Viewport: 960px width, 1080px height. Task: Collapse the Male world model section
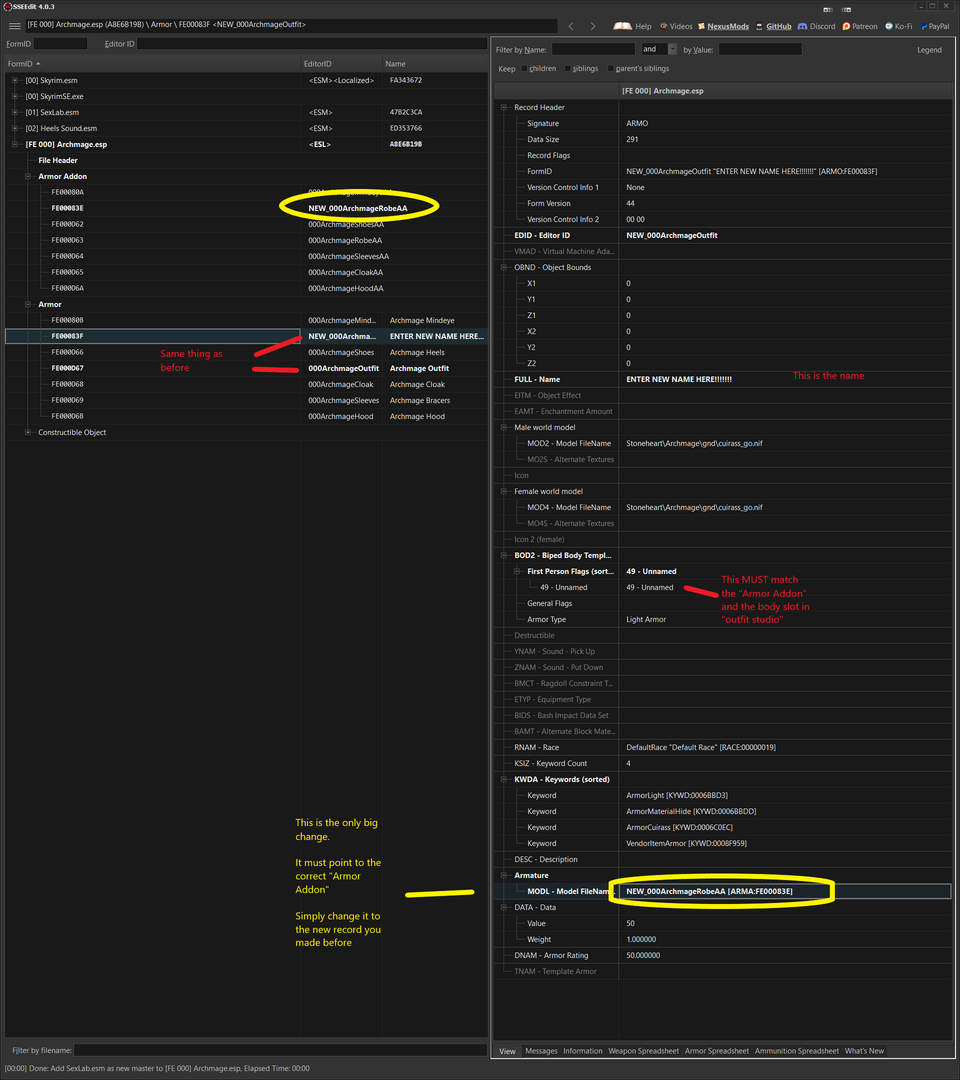coord(503,427)
